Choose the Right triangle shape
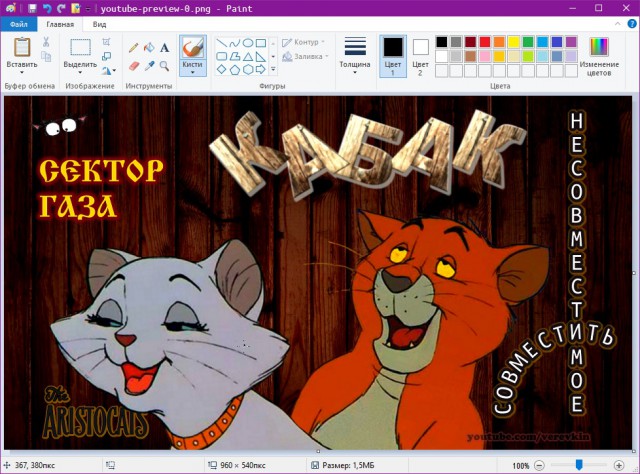Image resolution: width=640 pixels, height=474 pixels. coord(261,56)
